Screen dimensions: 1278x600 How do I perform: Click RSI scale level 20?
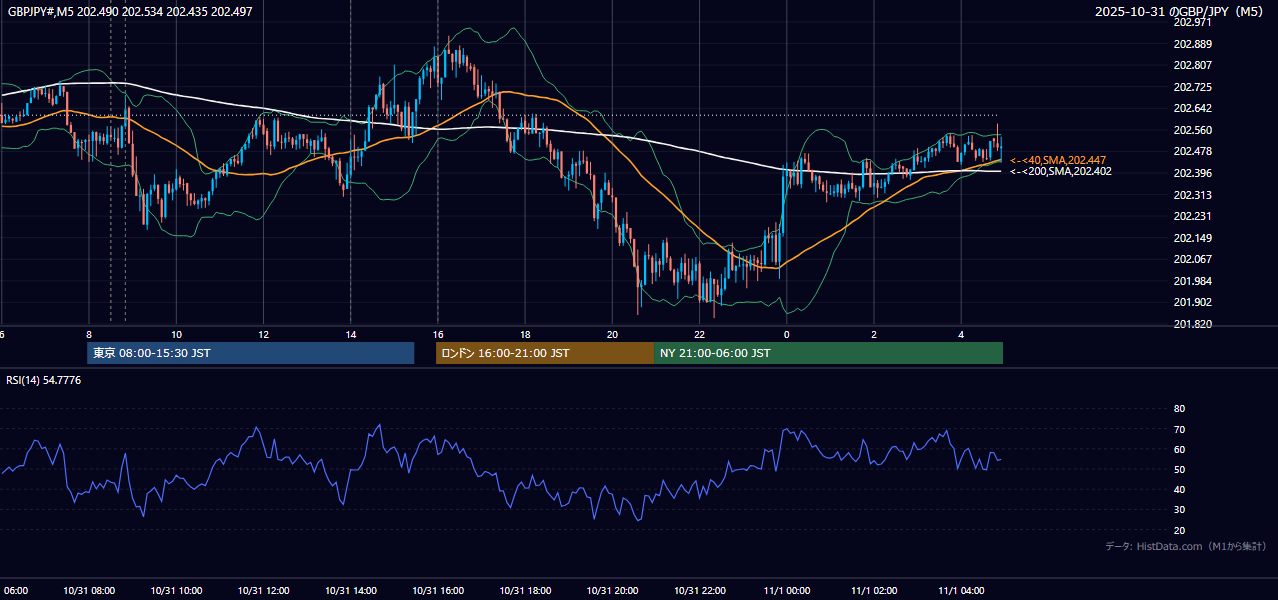coord(1179,530)
